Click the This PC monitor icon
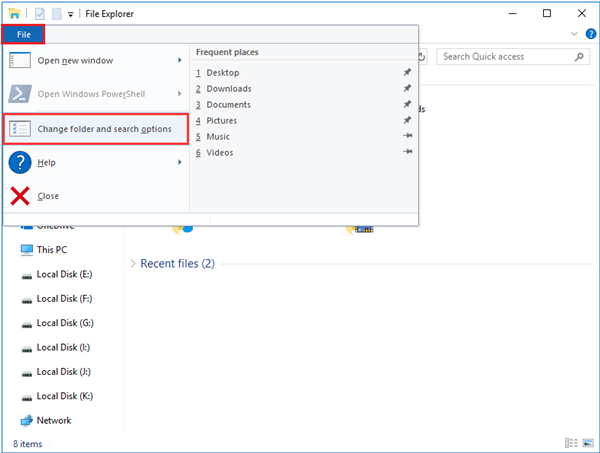The height and width of the screenshot is (453, 600). [x=26, y=250]
